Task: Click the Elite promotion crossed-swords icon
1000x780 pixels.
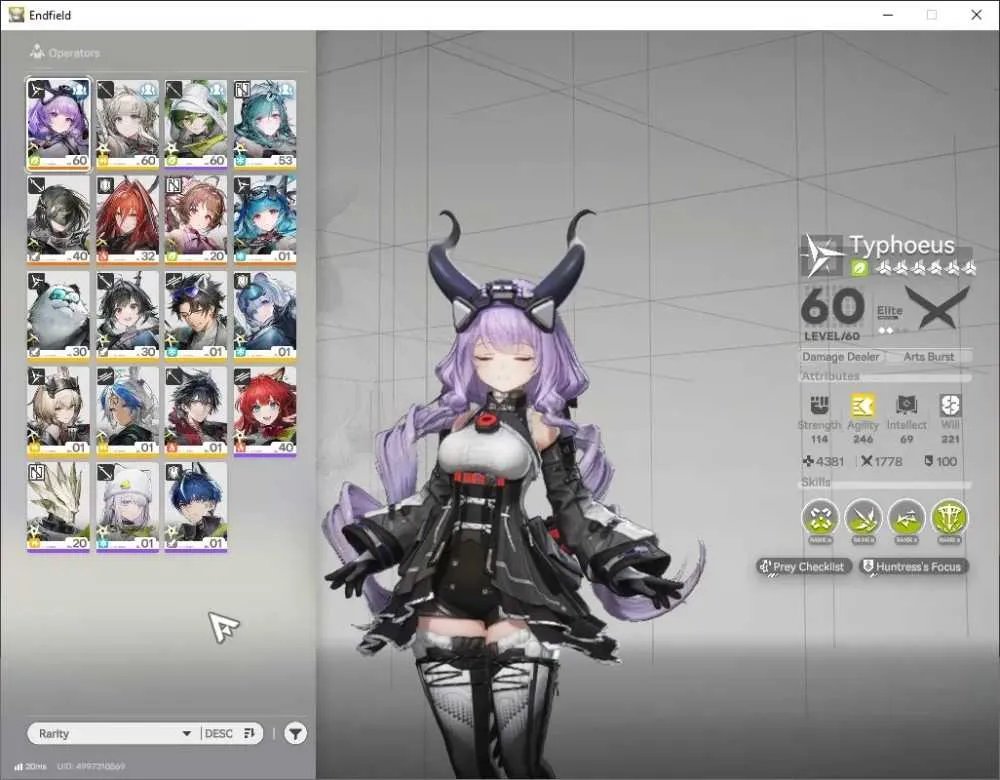Action: (938, 308)
